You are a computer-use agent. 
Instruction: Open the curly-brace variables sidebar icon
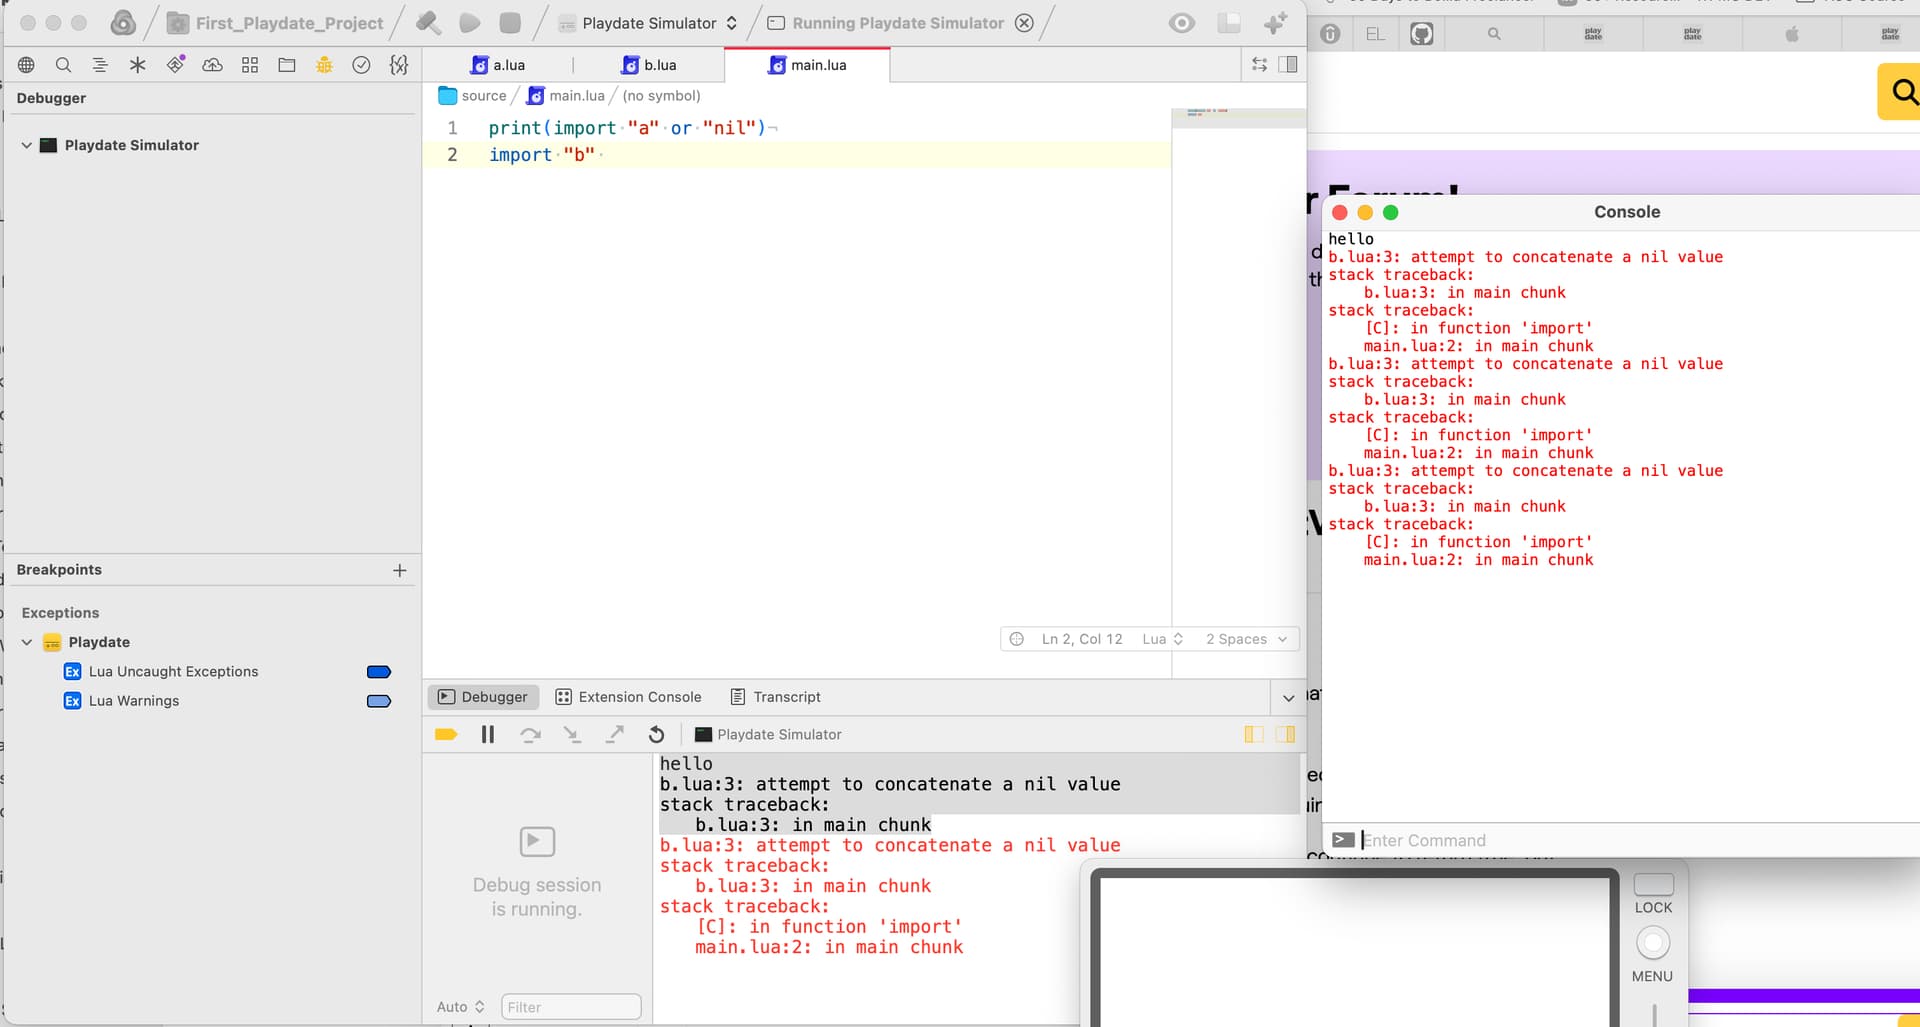pos(399,65)
